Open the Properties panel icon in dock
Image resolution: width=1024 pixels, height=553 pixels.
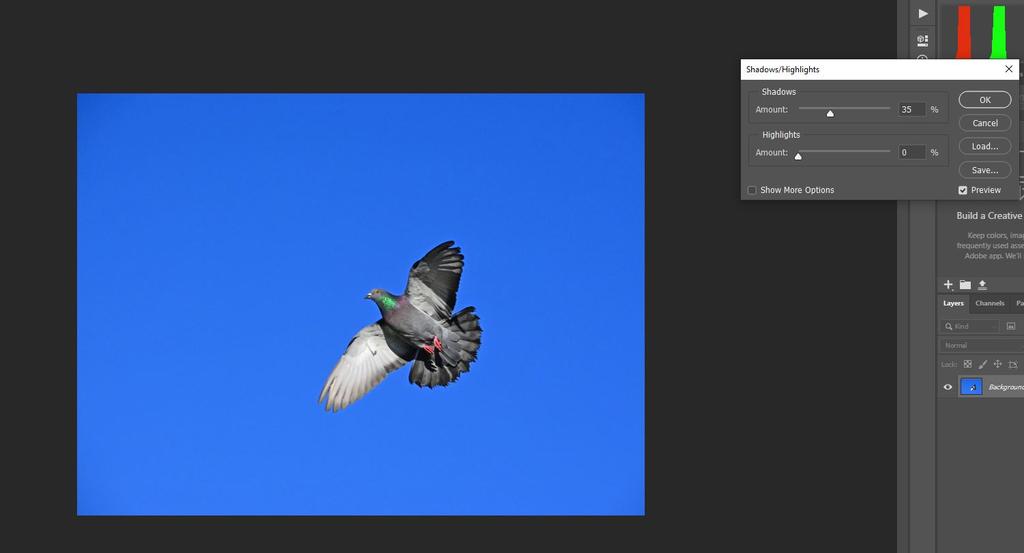coord(922,40)
